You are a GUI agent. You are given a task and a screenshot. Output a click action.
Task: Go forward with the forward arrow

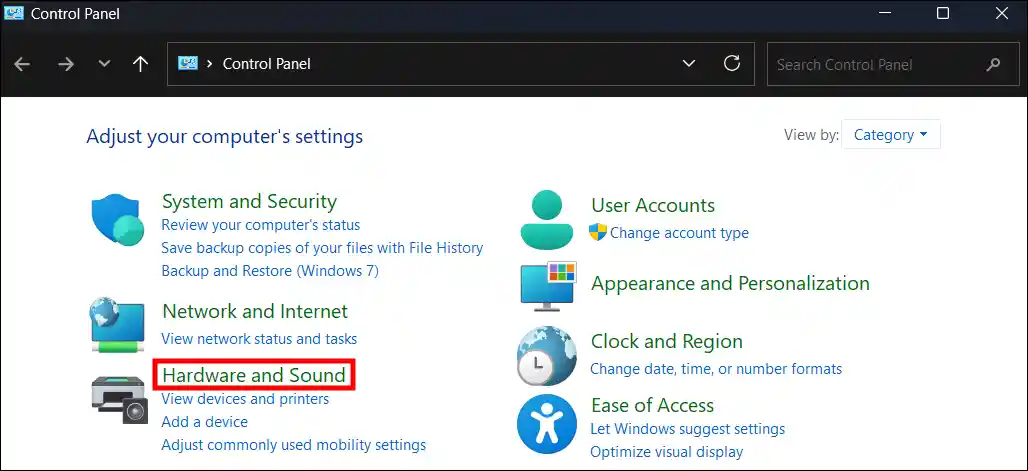coord(66,64)
